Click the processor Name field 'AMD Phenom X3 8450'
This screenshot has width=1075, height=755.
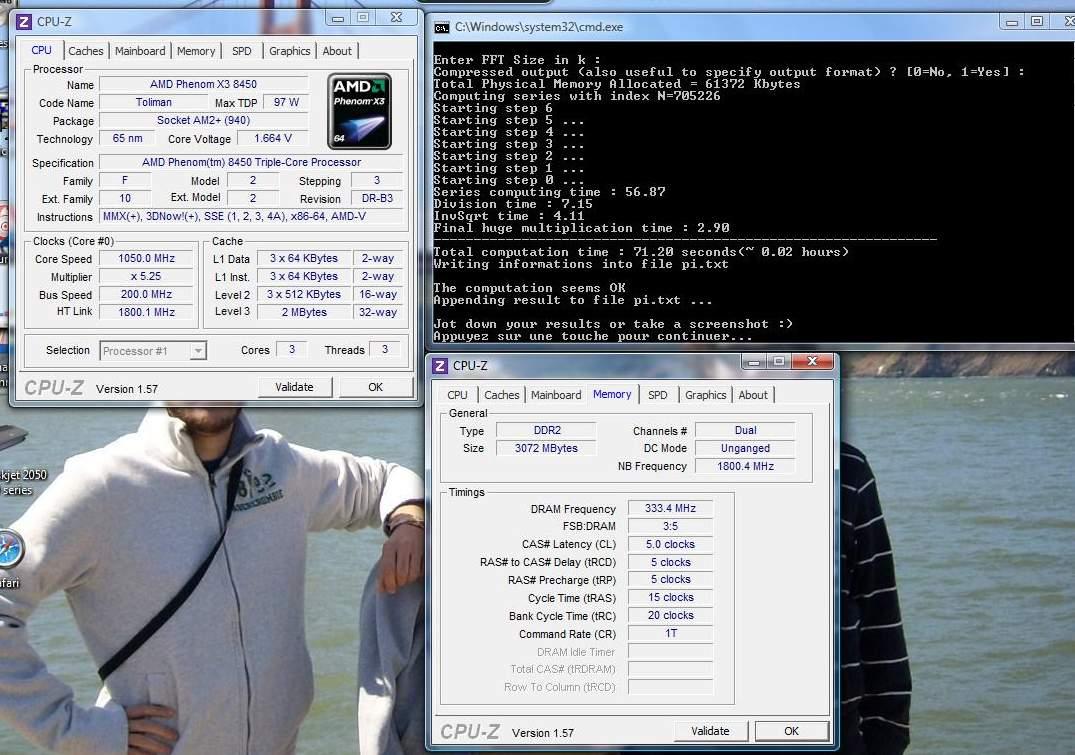click(204, 84)
